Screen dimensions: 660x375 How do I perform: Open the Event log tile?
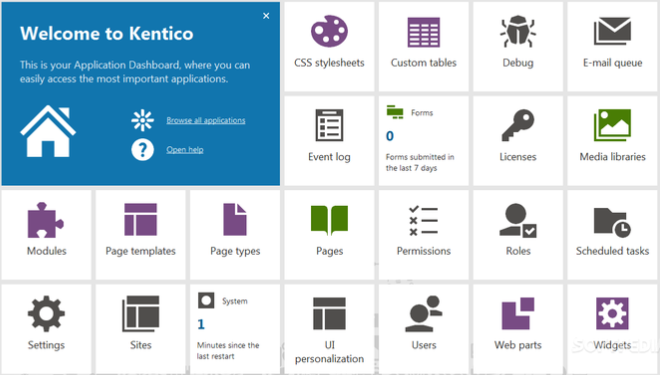(x=329, y=141)
